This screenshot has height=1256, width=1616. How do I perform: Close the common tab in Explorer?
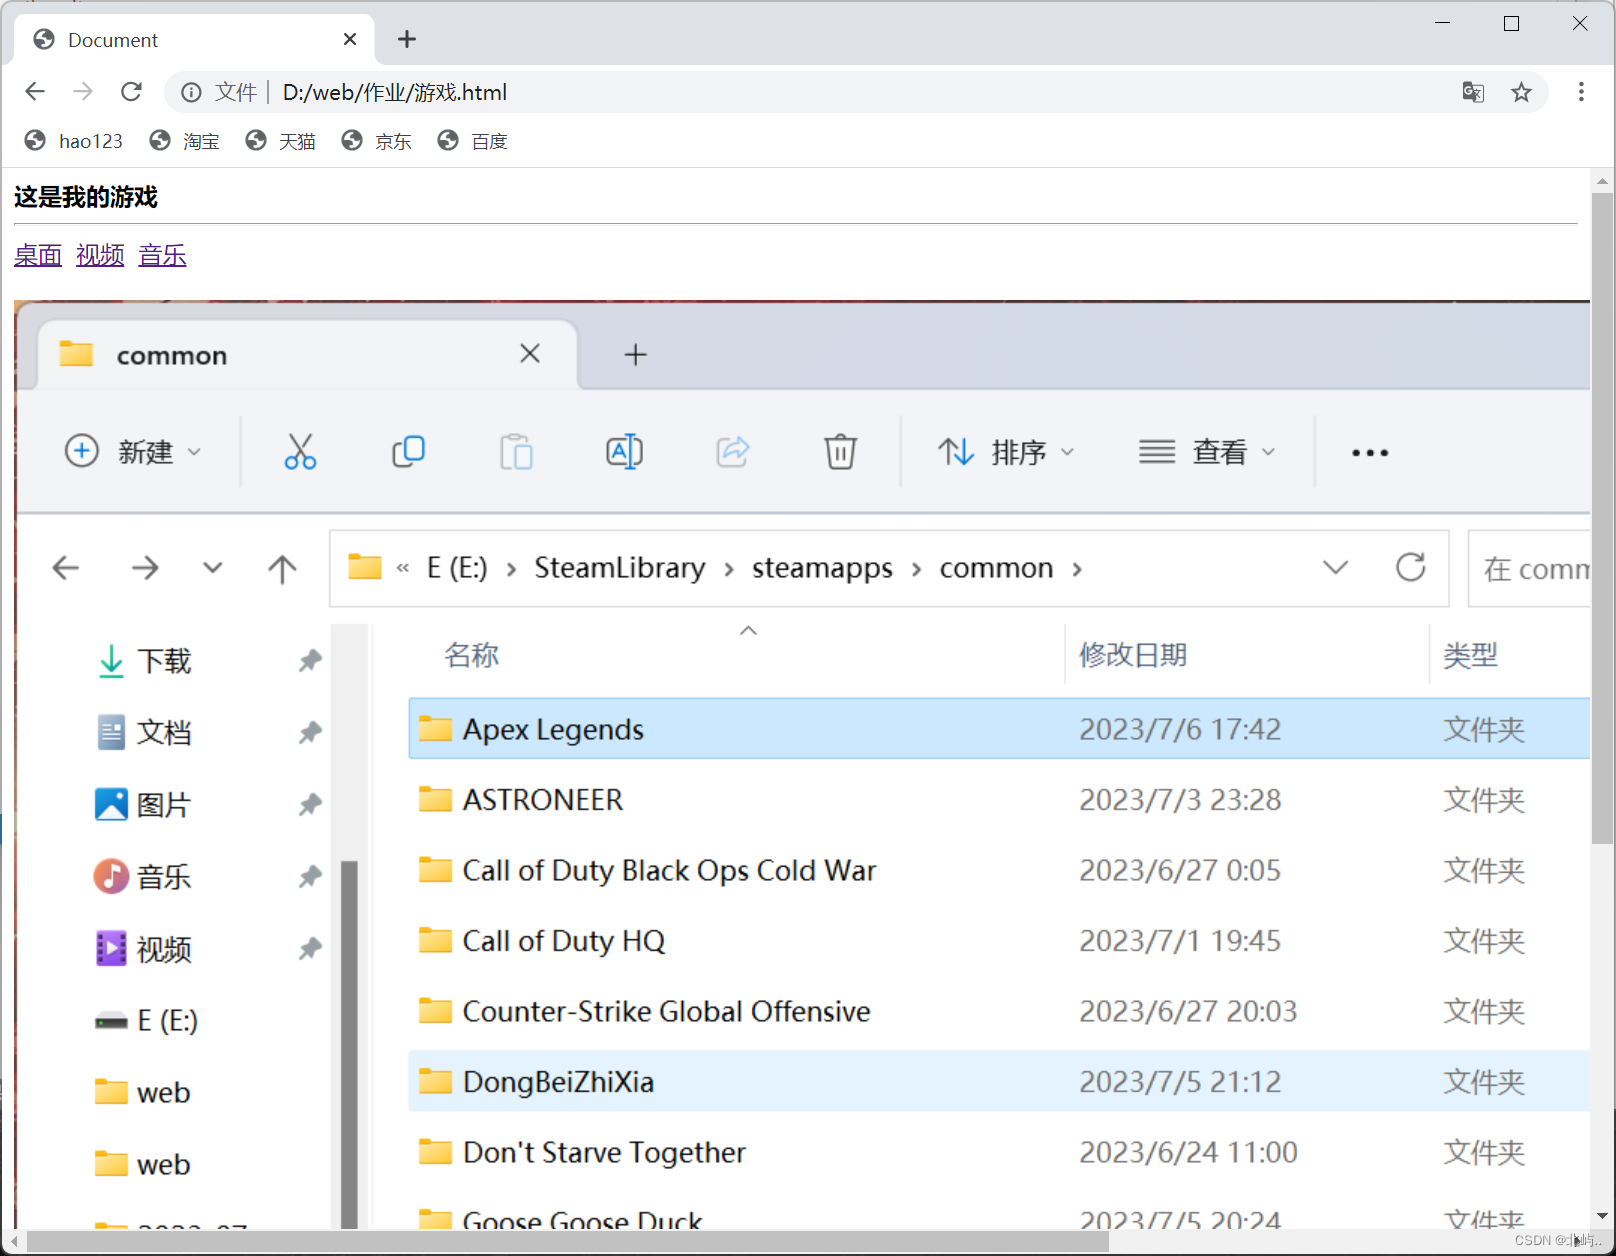click(530, 353)
